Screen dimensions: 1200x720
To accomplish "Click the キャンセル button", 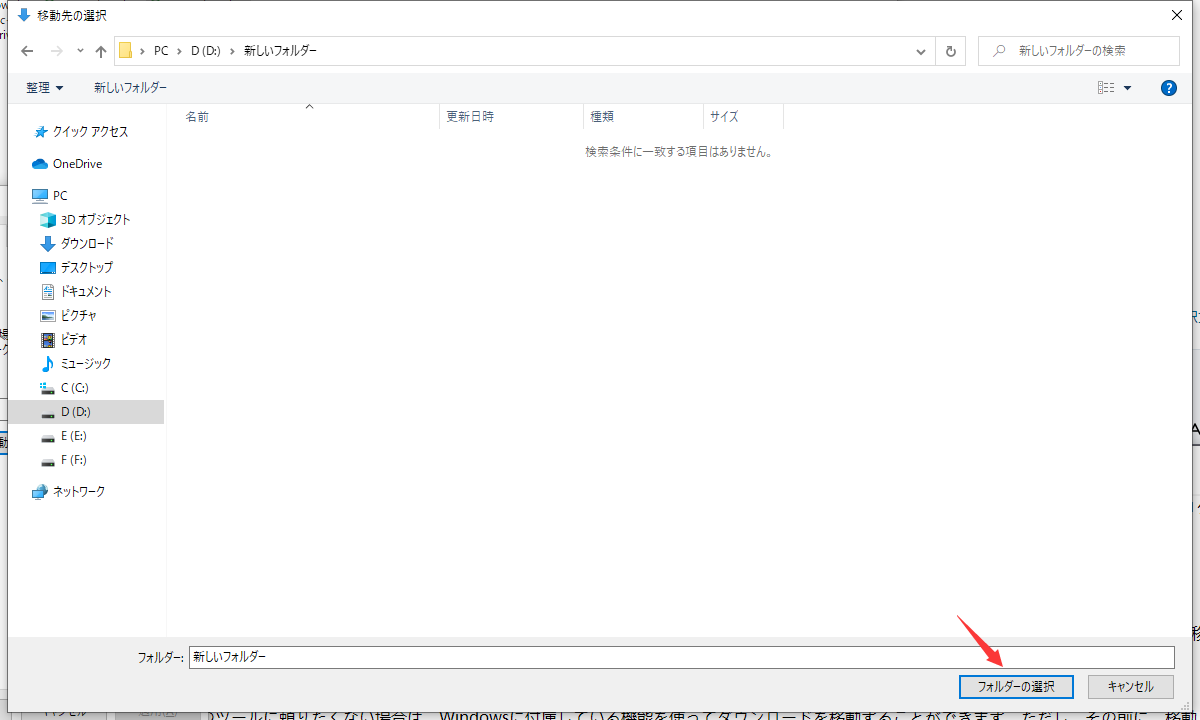I will [x=1130, y=687].
